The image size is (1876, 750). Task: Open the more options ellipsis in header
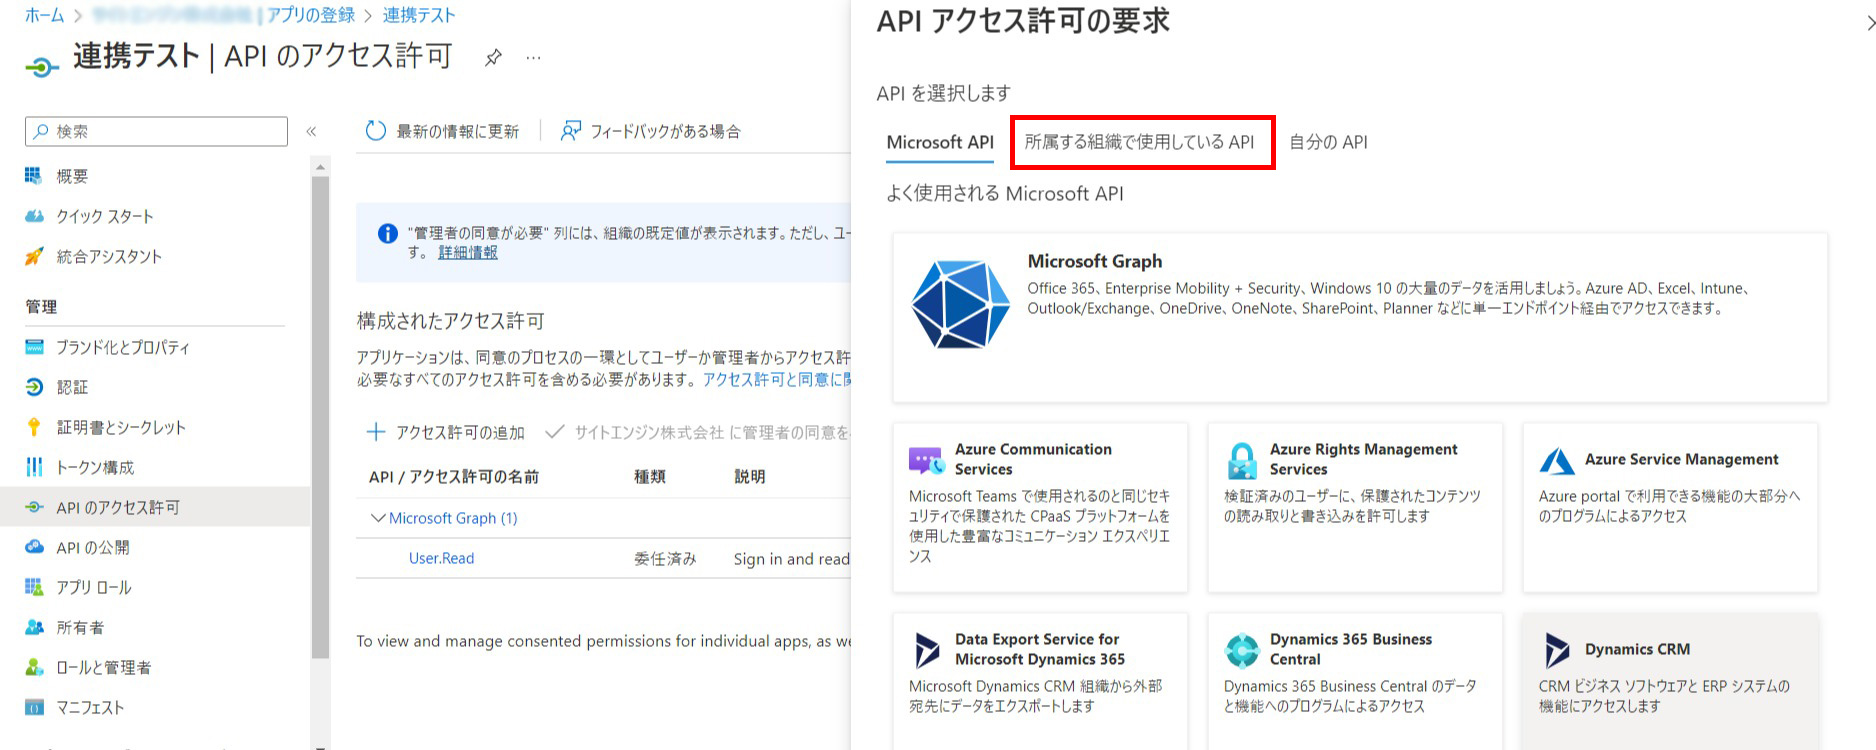[x=534, y=58]
